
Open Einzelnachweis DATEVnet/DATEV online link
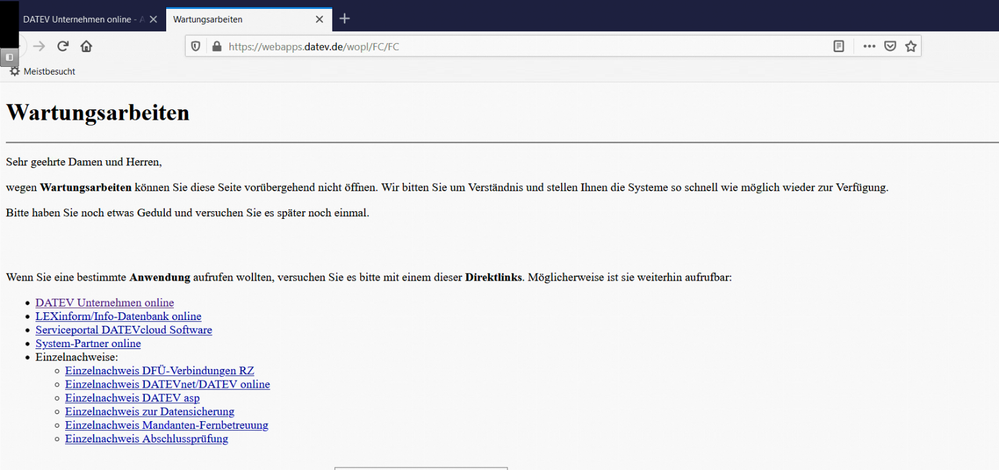click(x=168, y=384)
